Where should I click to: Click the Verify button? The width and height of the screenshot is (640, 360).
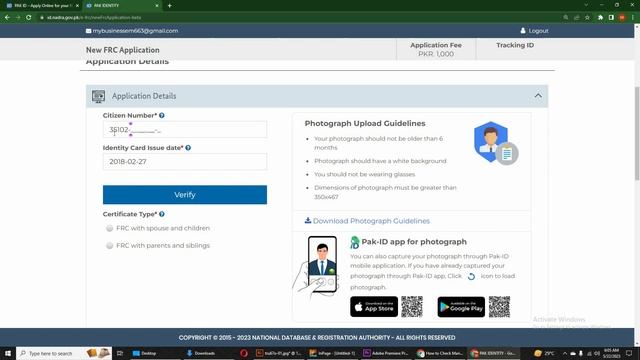coord(185,195)
